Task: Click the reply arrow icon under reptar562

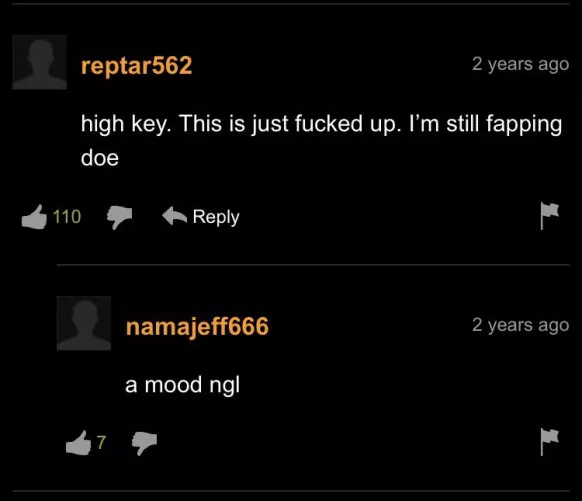Action: [x=174, y=216]
